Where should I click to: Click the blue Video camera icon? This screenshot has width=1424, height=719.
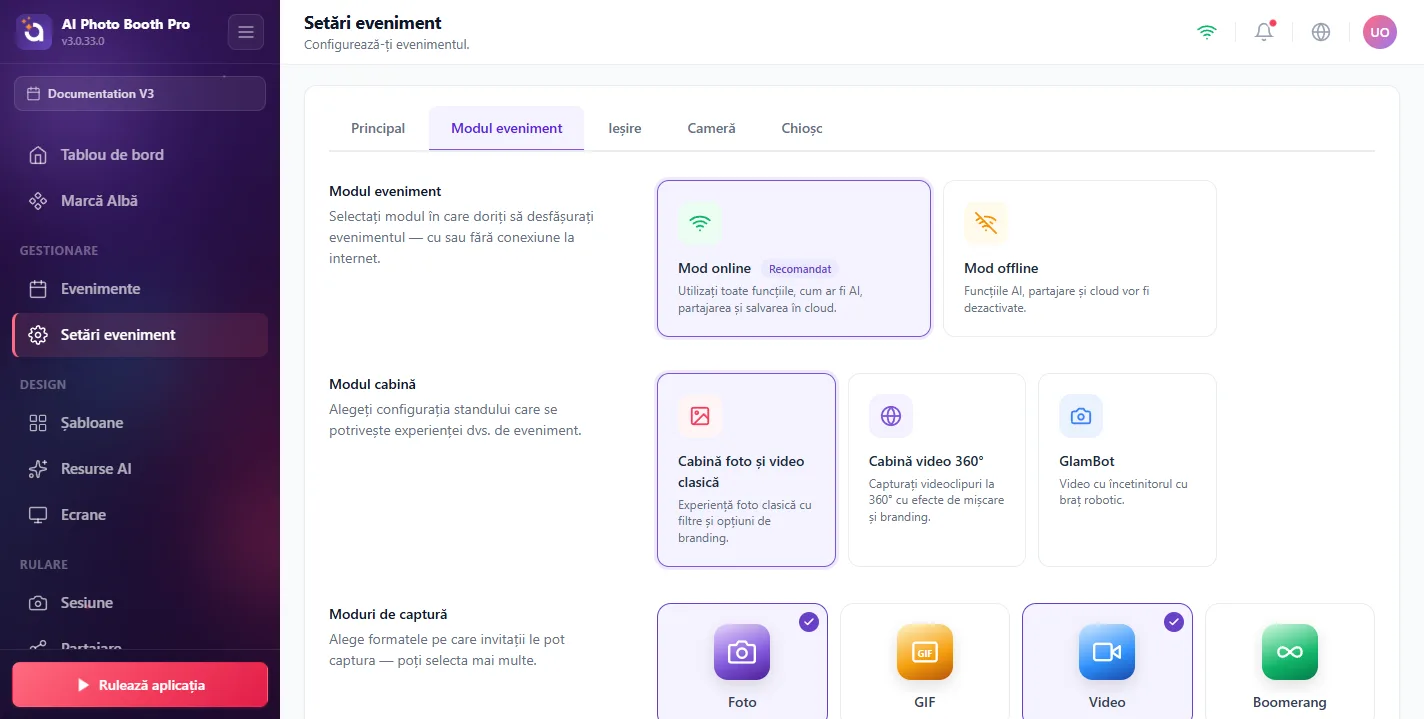pyautogui.click(x=1107, y=652)
